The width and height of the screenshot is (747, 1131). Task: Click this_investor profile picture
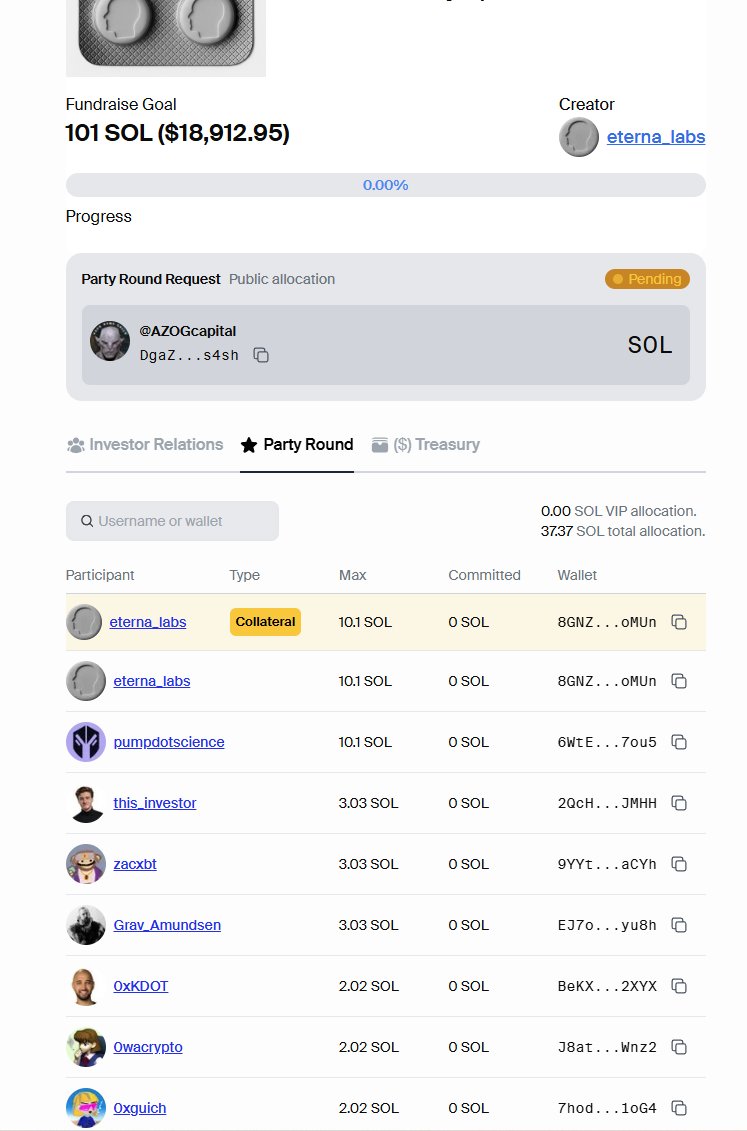coord(86,803)
